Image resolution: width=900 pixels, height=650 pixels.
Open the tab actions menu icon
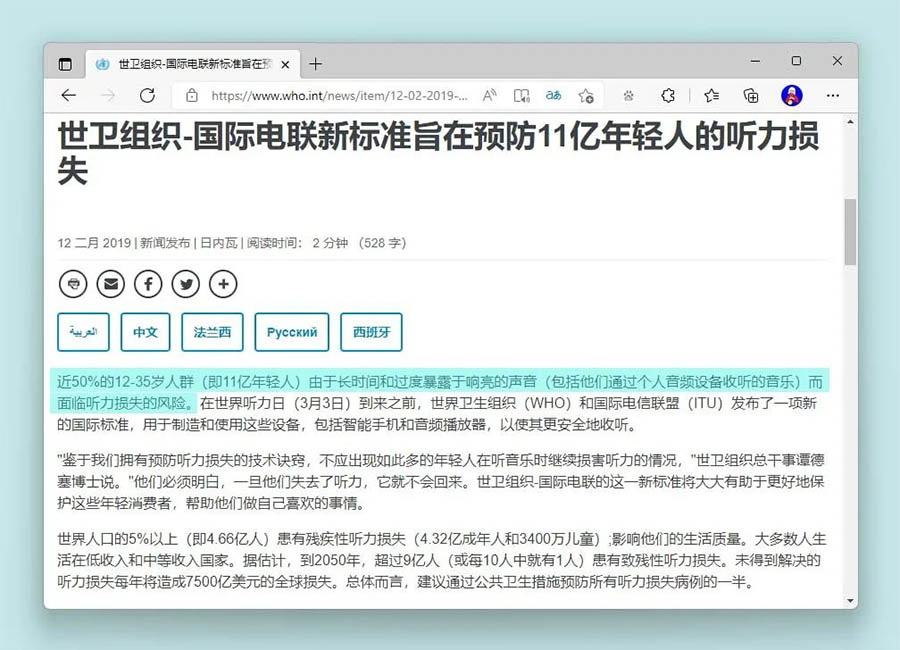(65, 64)
